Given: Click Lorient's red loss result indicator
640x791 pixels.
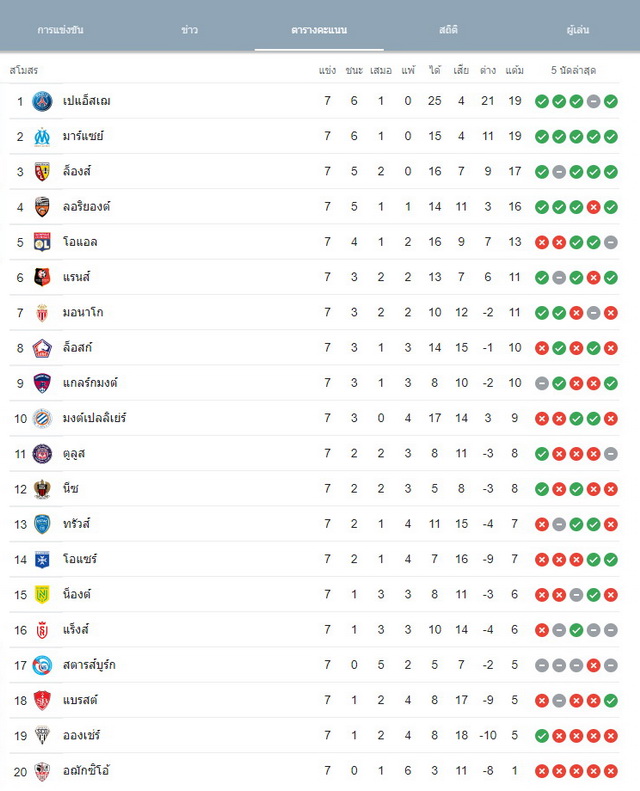Looking at the screenshot, I should [594, 207].
